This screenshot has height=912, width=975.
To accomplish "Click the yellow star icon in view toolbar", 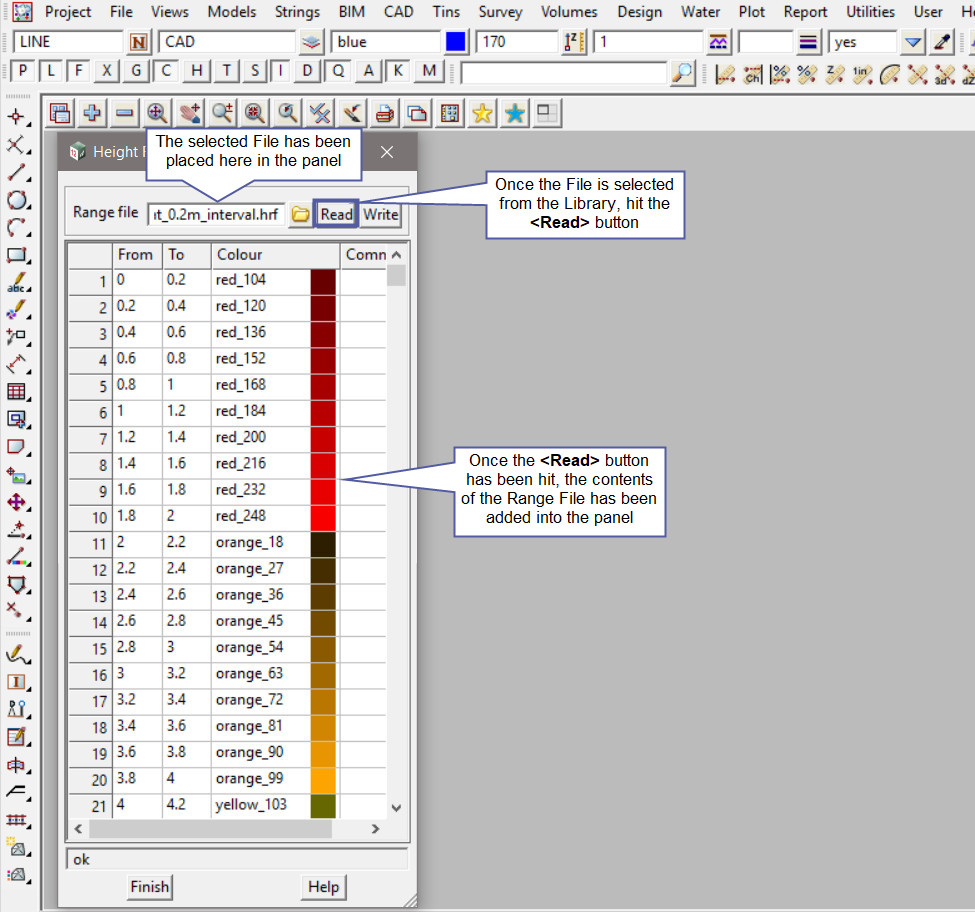I will 482,114.
